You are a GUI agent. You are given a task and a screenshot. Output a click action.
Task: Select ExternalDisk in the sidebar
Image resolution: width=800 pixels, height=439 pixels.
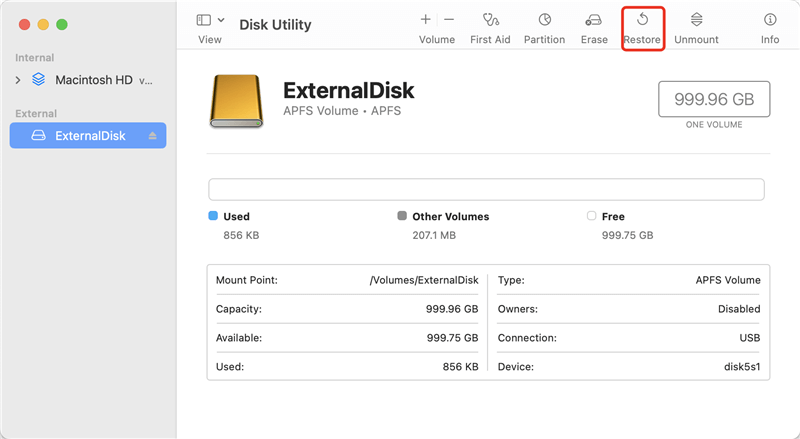coord(90,136)
